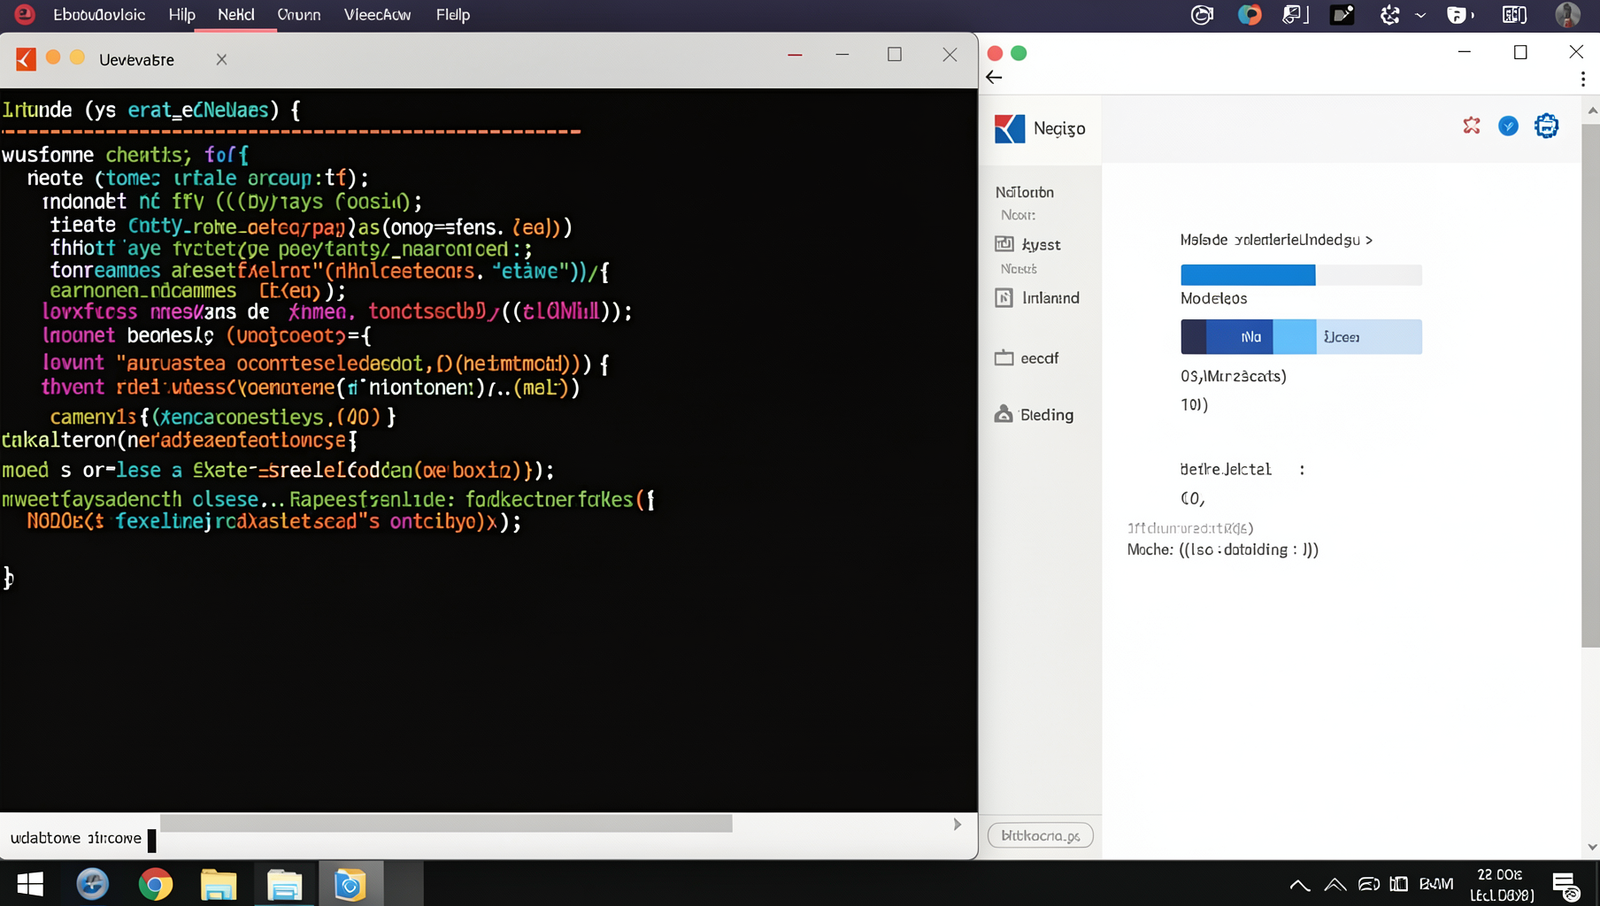Click the red cross icon in Negigo header
Image resolution: width=1600 pixels, height=906 pixels.
[x=1472, y=125]
